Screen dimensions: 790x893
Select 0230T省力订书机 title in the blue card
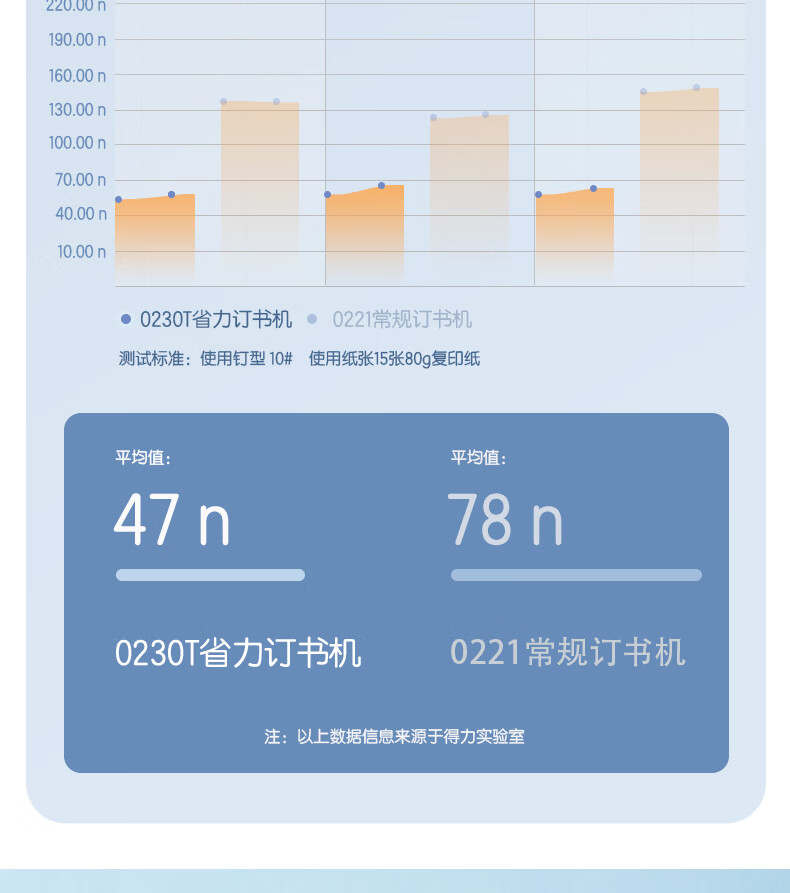coord(238,653)
